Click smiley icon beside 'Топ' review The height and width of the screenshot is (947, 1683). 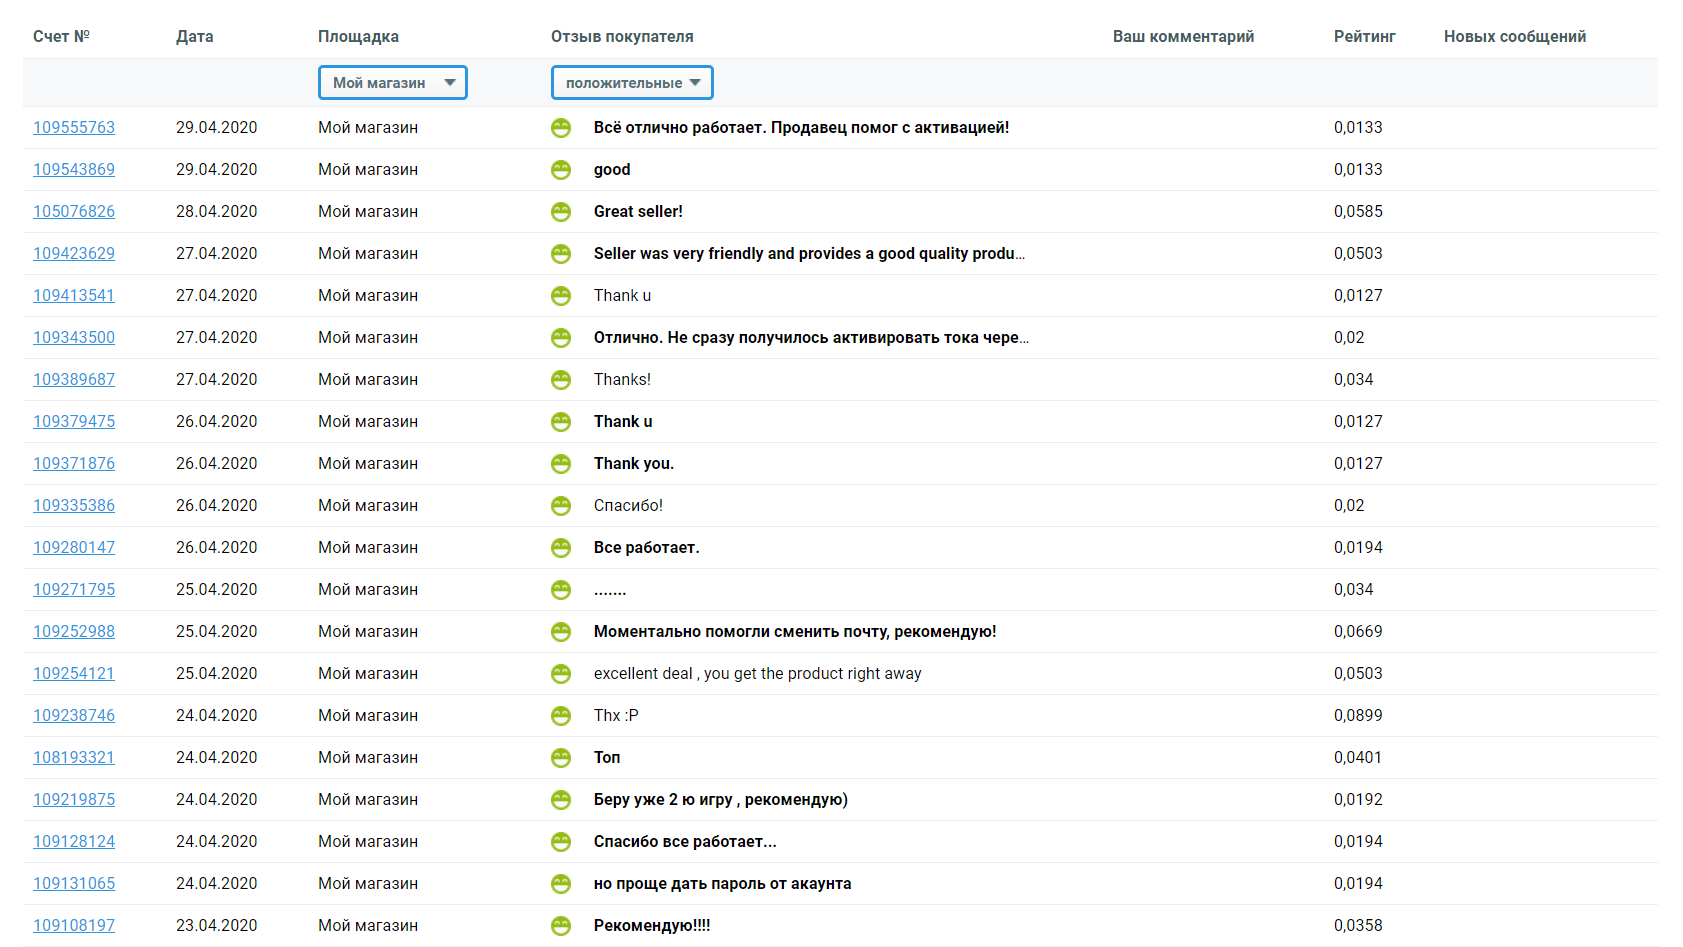tap(561, 758)
